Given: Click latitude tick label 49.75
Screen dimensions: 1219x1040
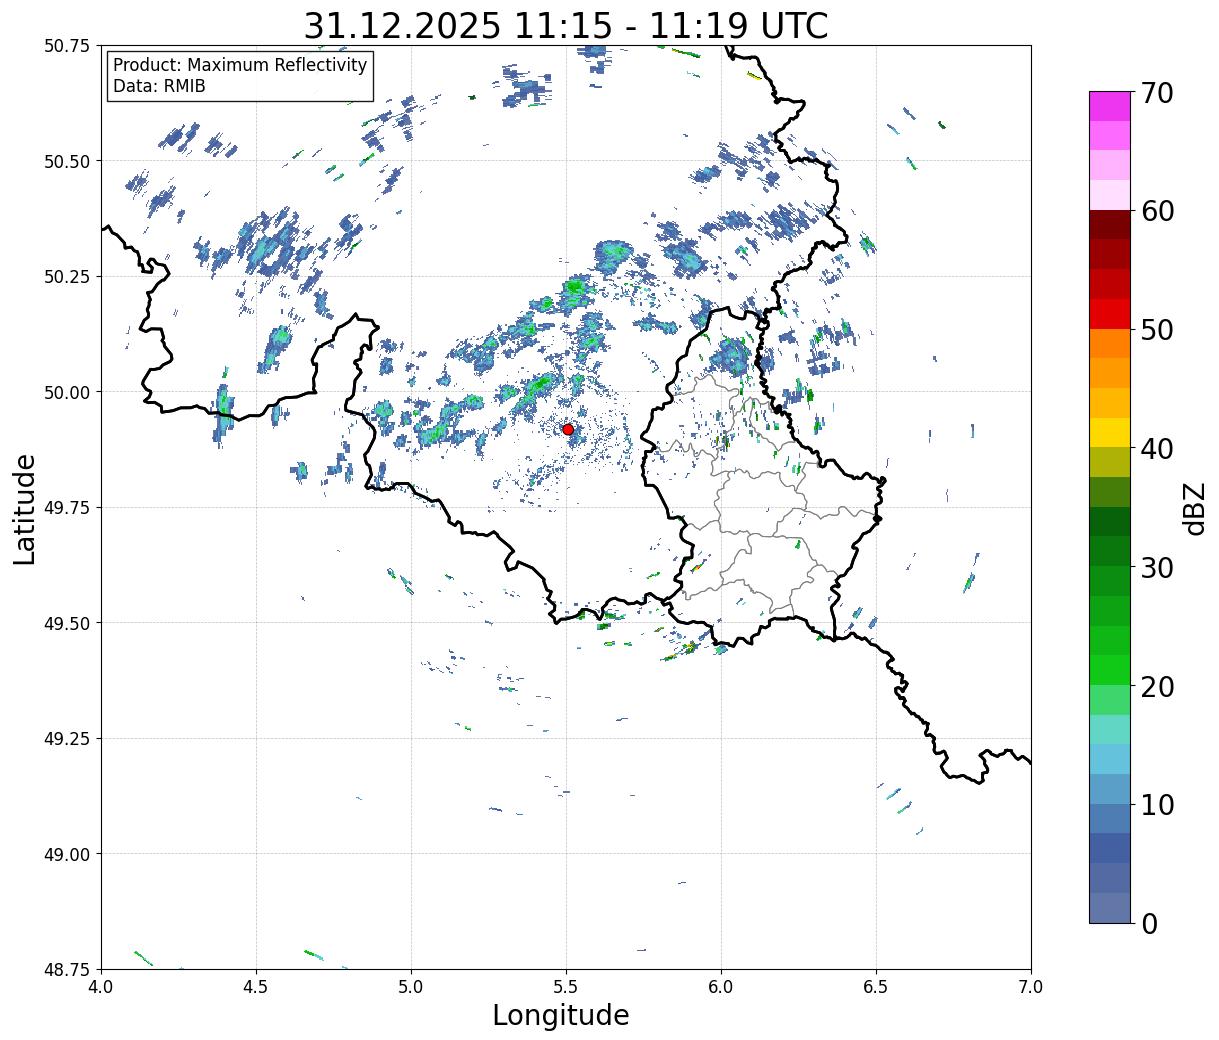Looking at the screenshot, I should point(67,508).
